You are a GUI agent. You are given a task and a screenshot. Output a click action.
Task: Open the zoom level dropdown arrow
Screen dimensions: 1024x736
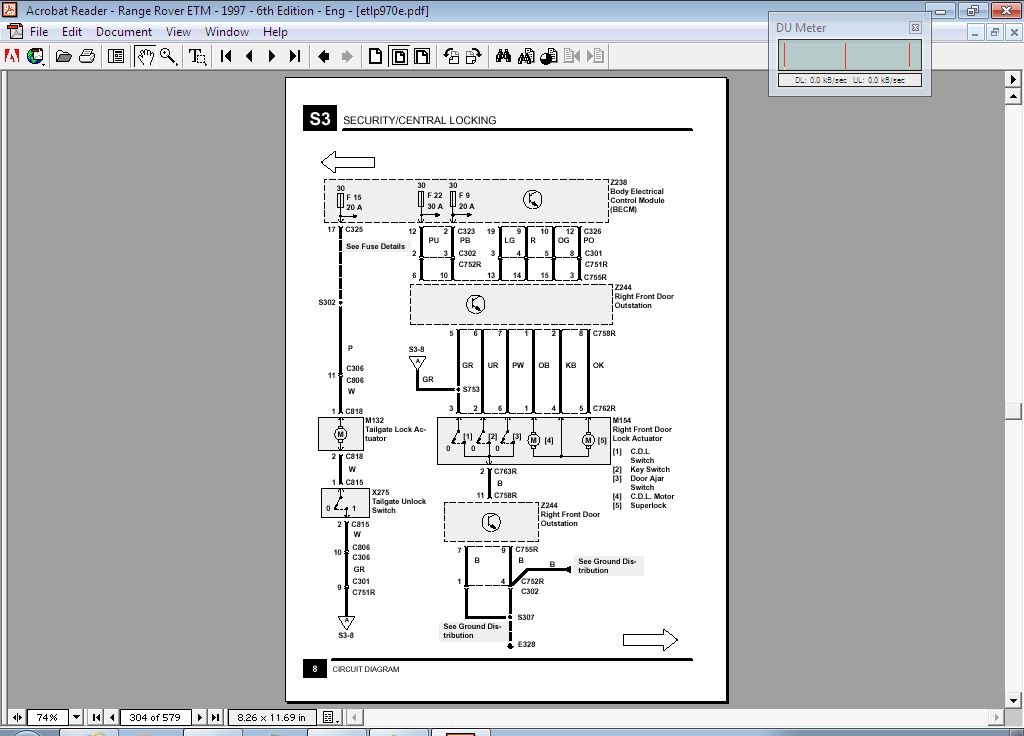(x=76, y=717)
